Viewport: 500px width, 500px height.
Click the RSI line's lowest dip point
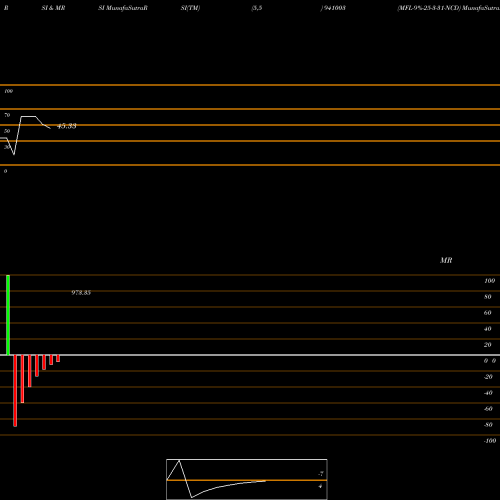point(14,154)
